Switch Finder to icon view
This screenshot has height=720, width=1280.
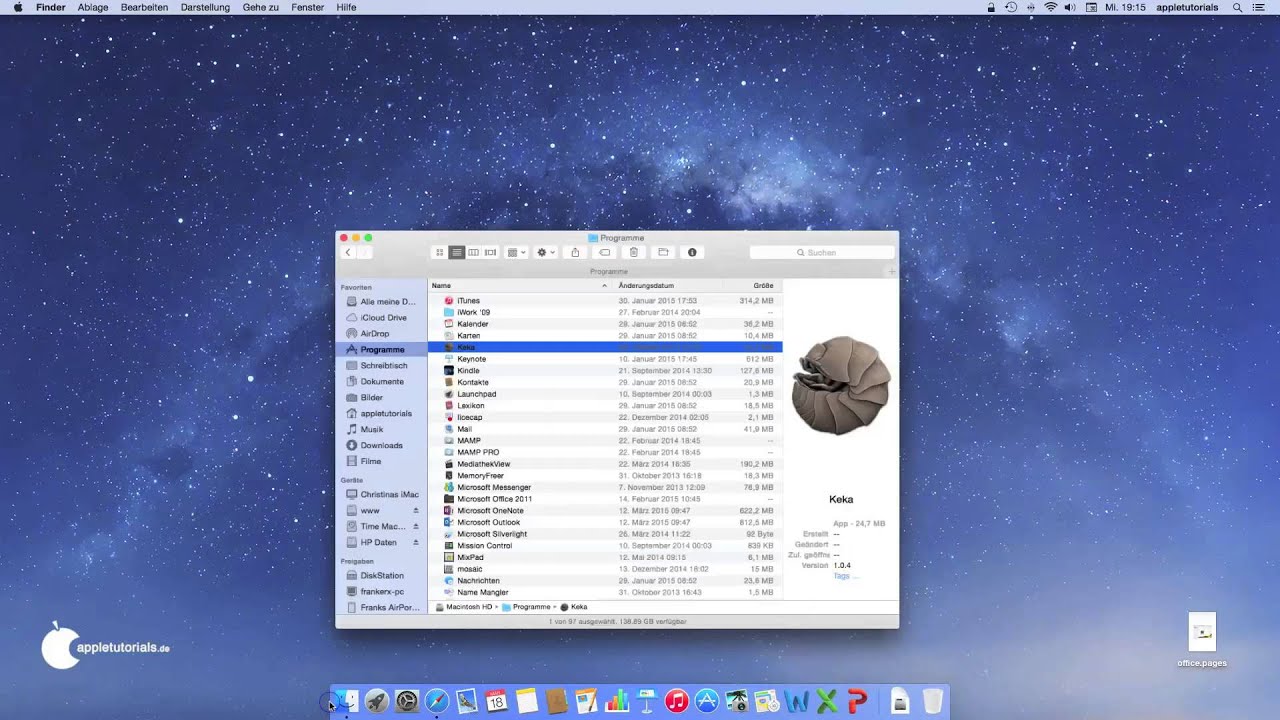tap(440, 253)
